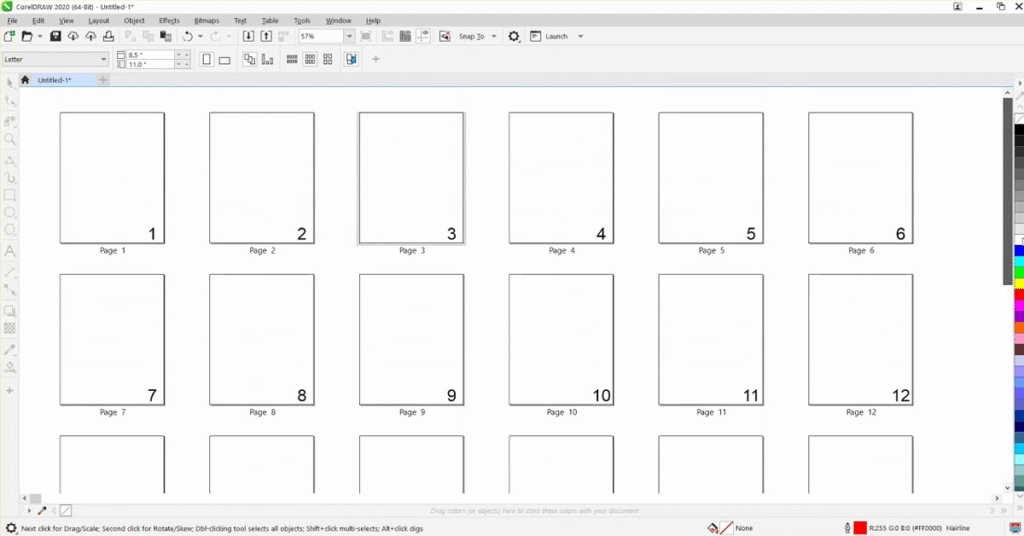Open the Object menu
This screenshot has height=536, width=1024.
pos(134,21)
